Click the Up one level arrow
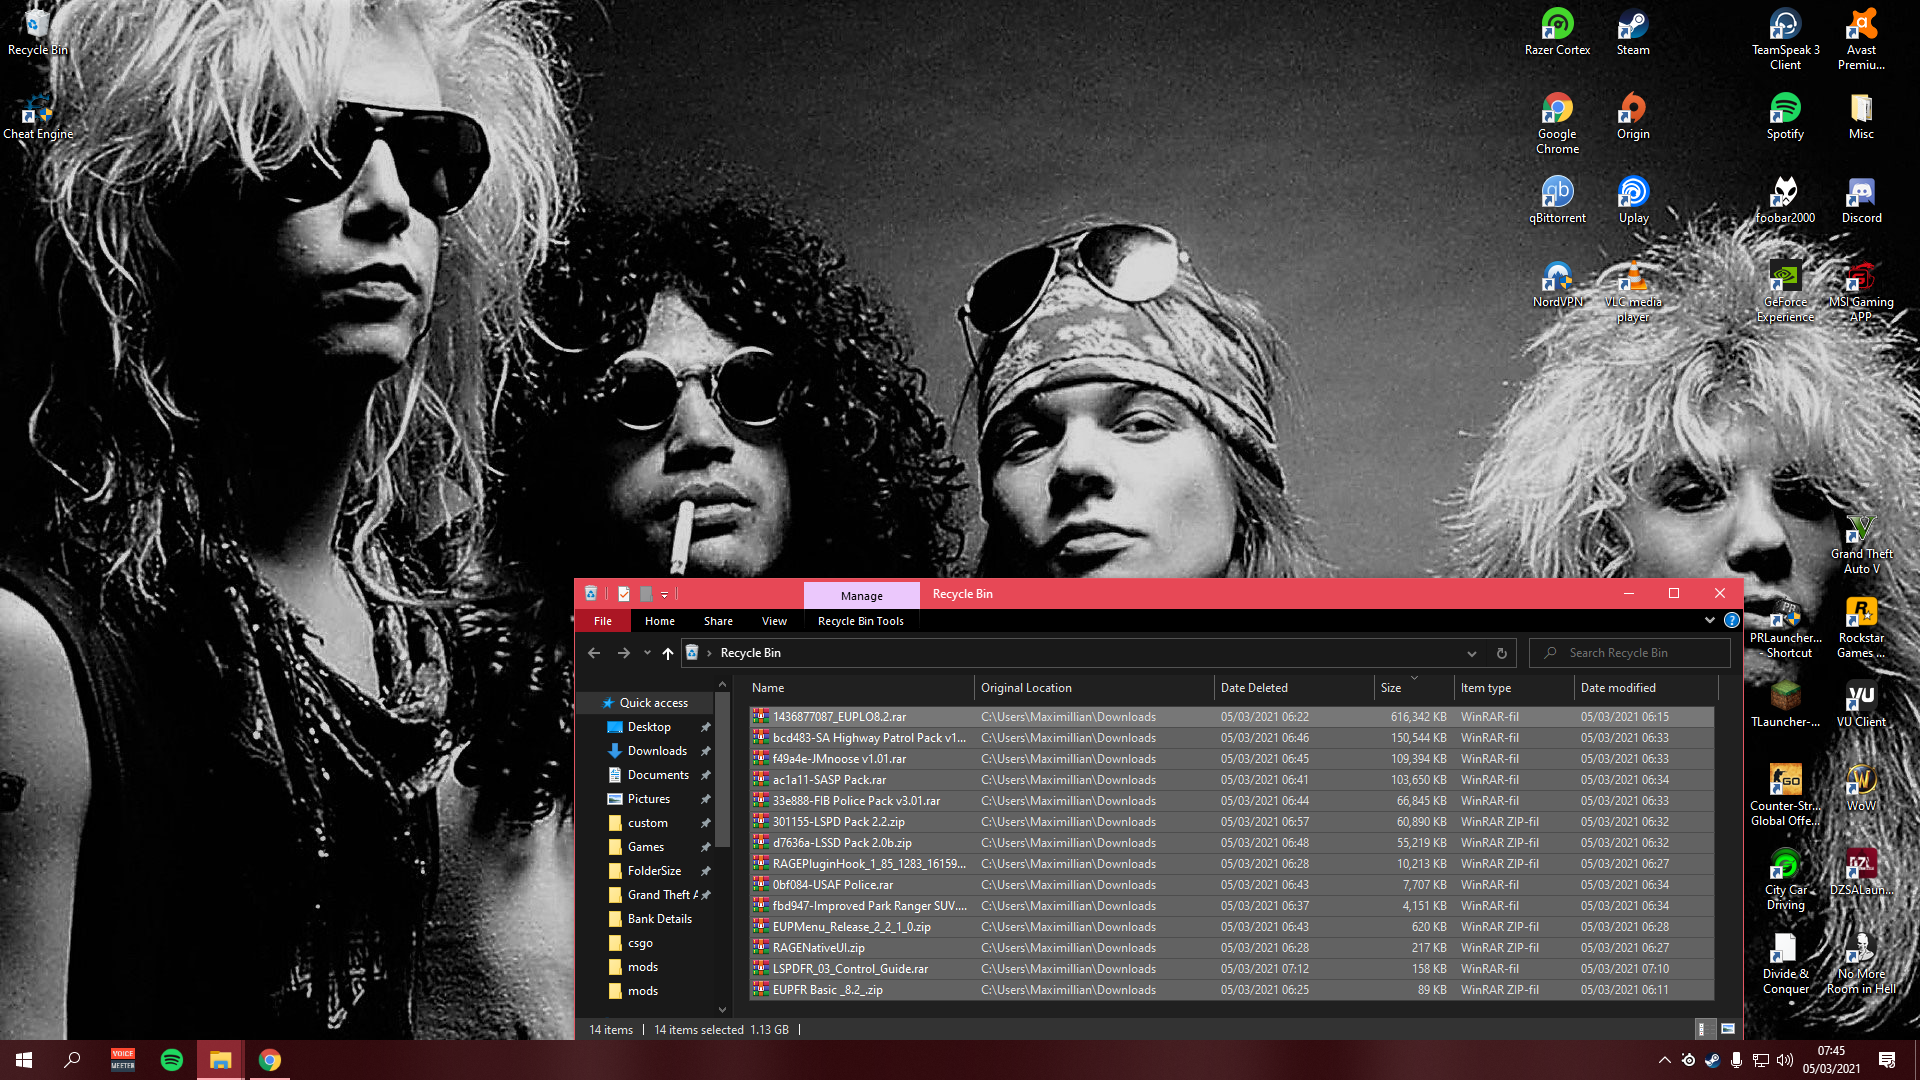Viewport: 1920px width, 1080px height. coord(668,653)
